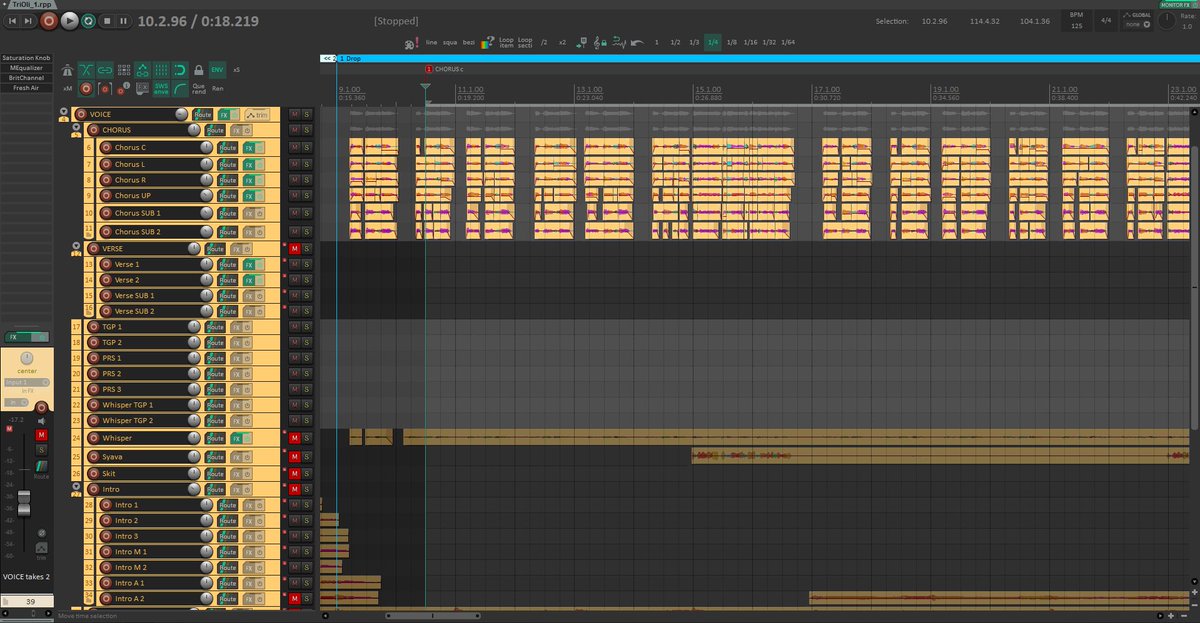Select Saturation Knob in FX list
This screenshot has height=623, width=1200.
pyautogui.click(x=27, y=58)
